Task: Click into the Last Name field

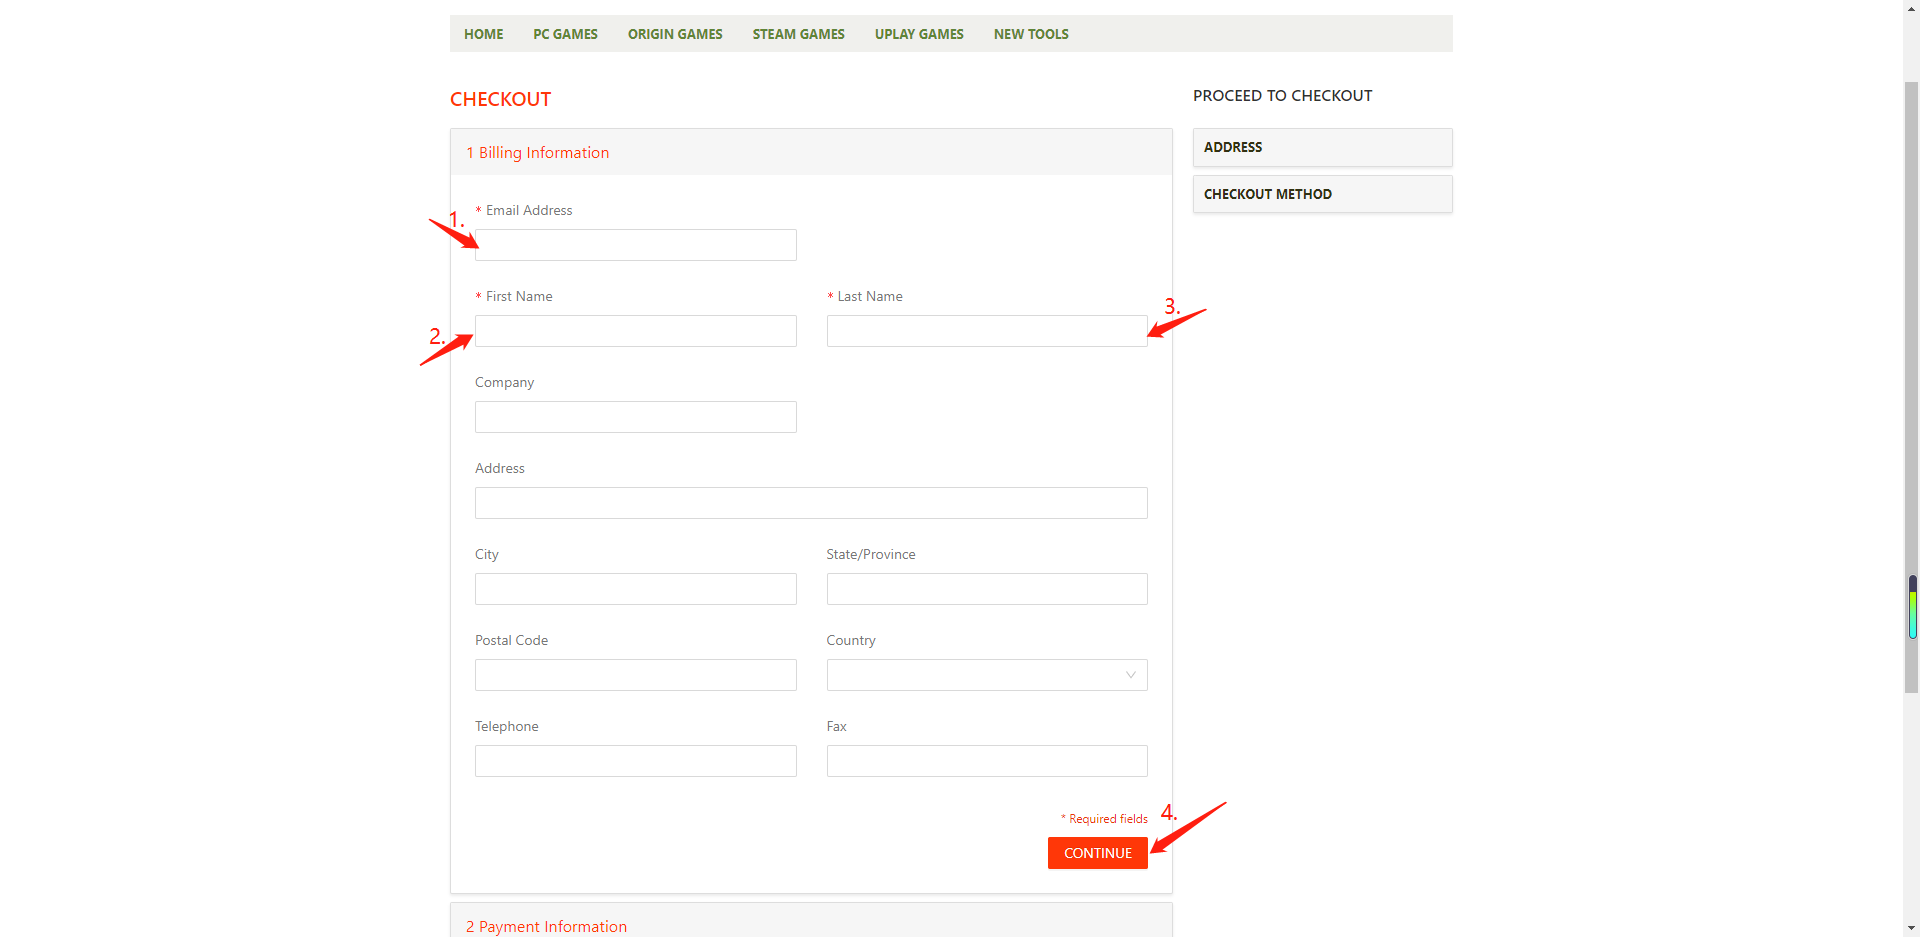Action: click(x=986, y=331)
